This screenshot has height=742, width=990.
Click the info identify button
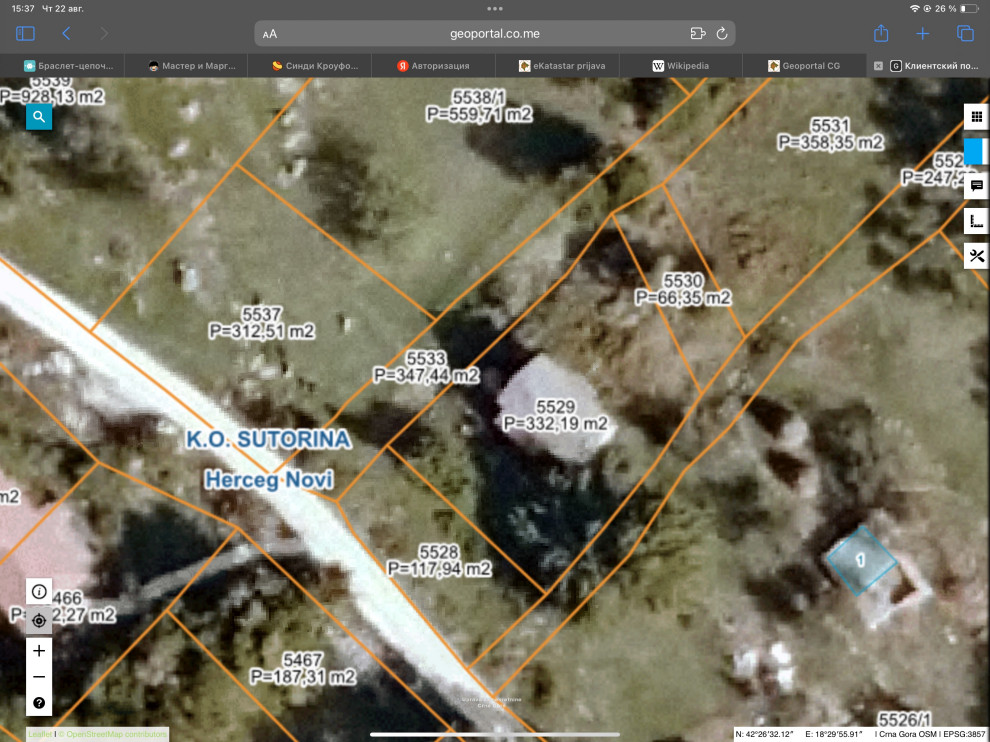pos(39,591)
